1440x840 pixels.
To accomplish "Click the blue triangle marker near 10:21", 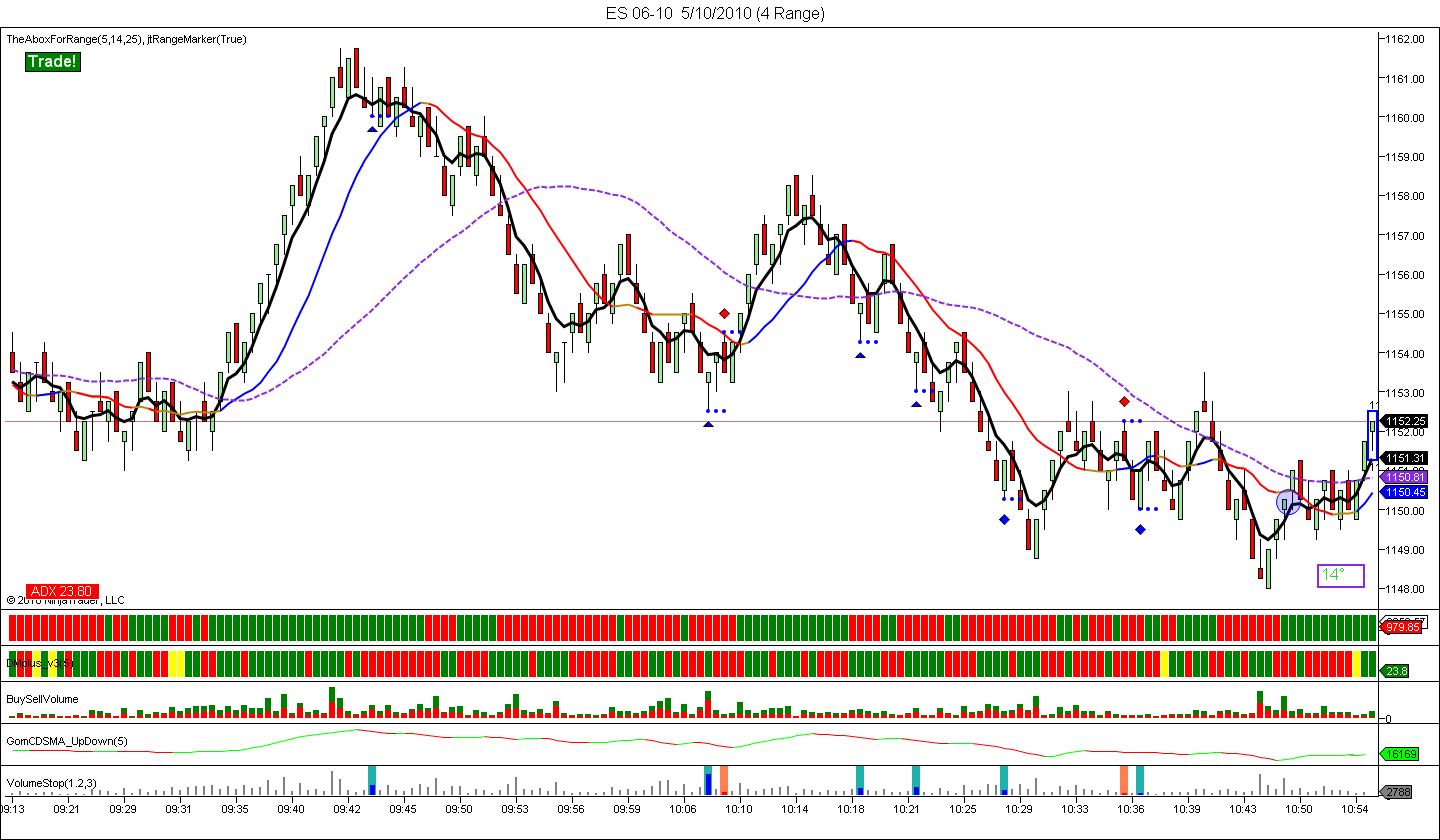I will coord(916,404).
